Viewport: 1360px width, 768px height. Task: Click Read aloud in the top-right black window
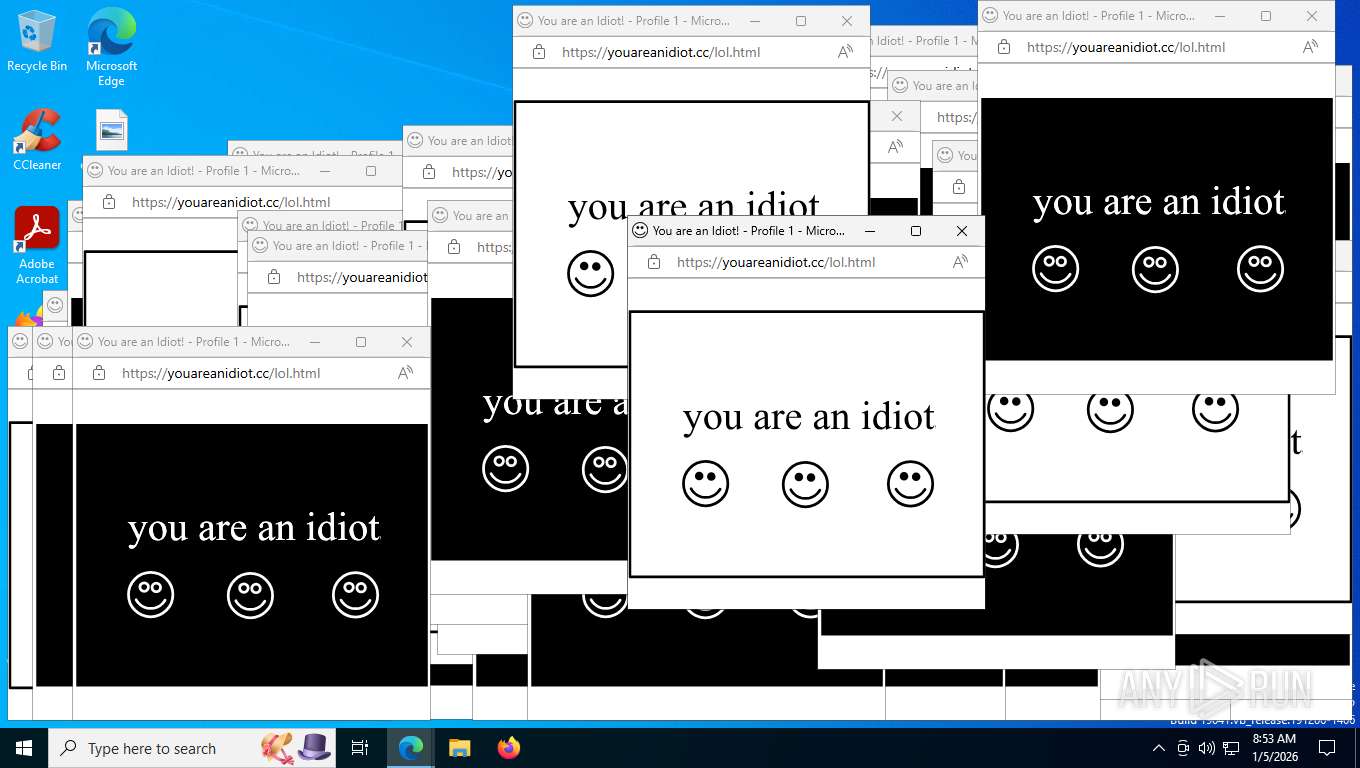pos(1310,47)
